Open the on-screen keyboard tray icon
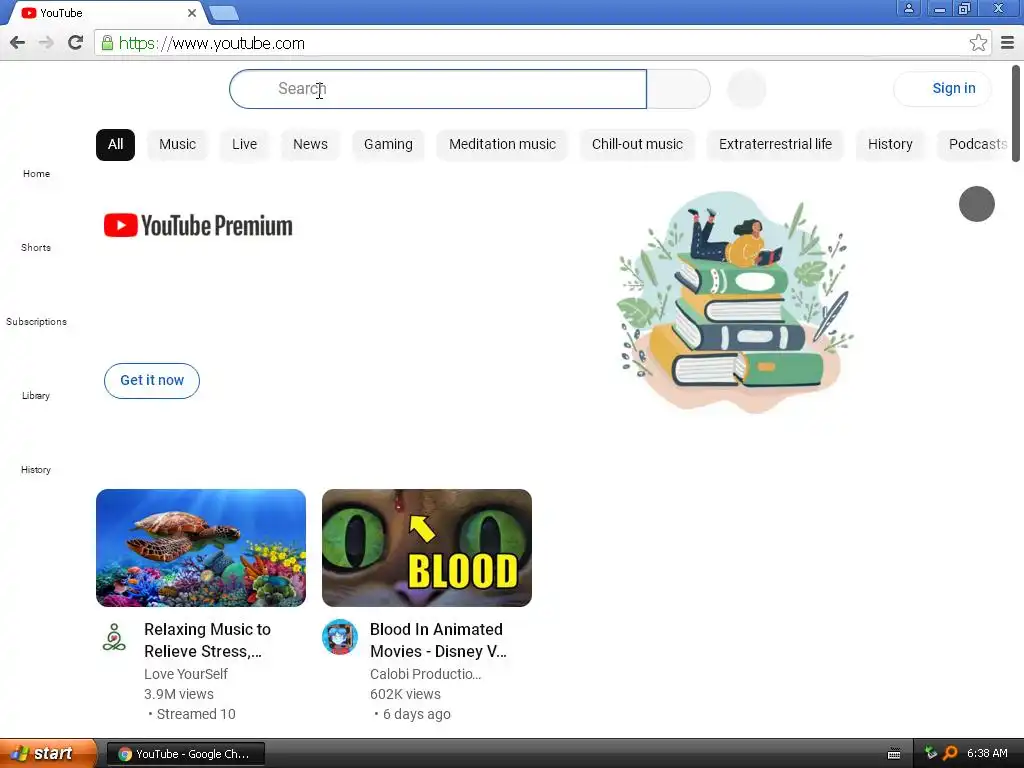1024x768 pixels. pos(894,754)
